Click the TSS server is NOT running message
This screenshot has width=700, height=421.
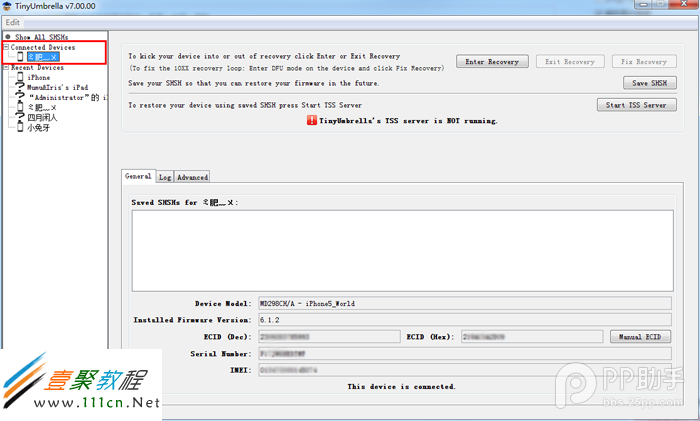(408, 121)
